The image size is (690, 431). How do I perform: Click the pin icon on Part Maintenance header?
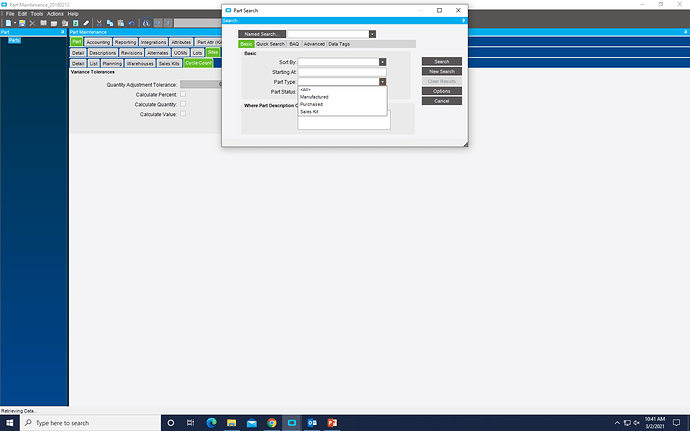tap(686, 32)
